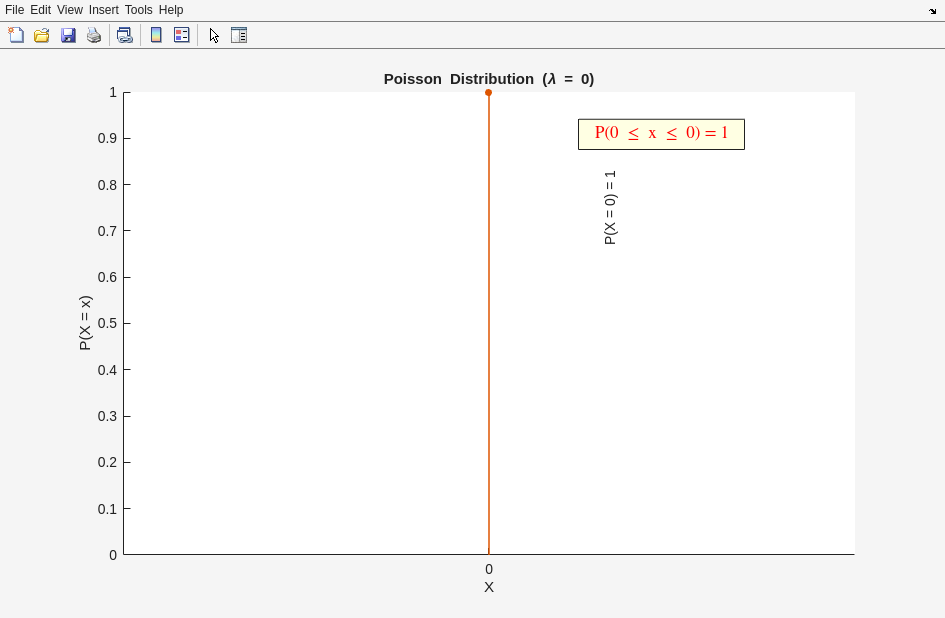Screen dimensions: 945x618
Task: Click the dock figure arrow in the menu bar corner
Action: (932, 11)
